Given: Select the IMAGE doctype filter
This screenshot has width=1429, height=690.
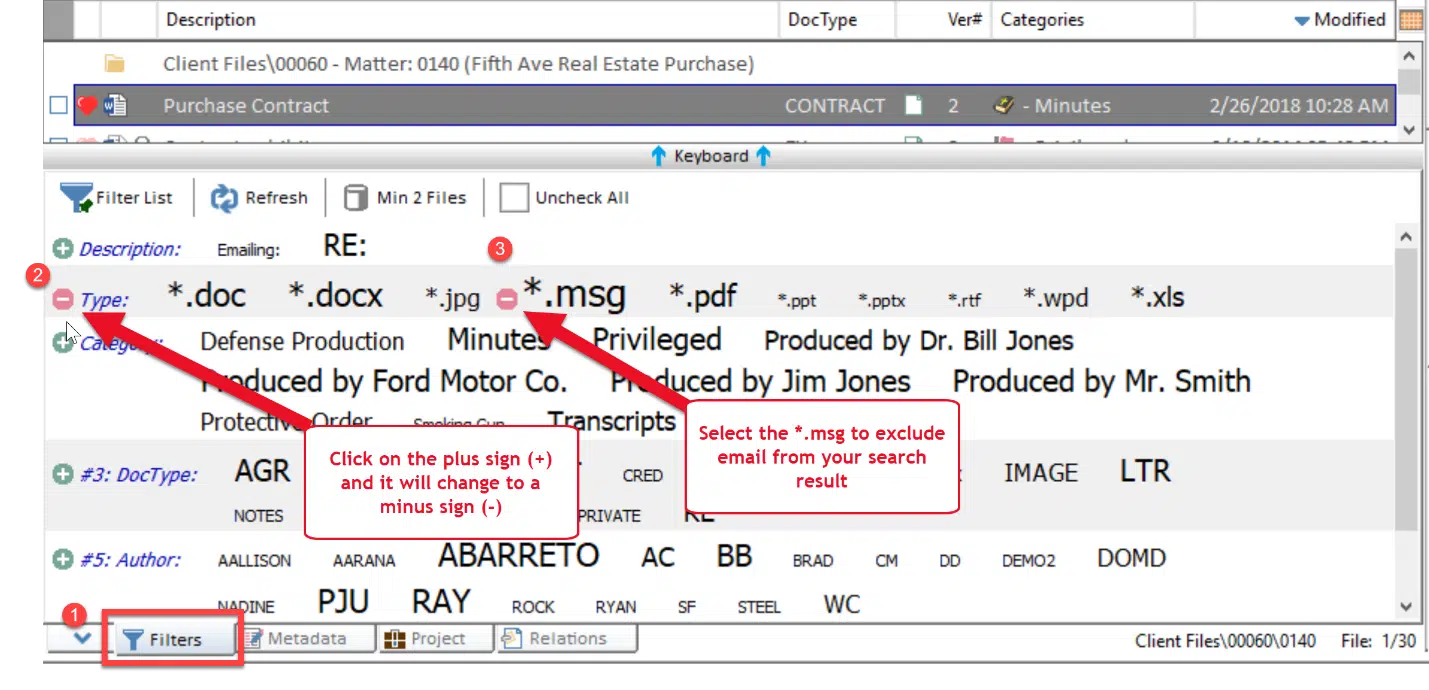Looking at the screenshot, I should [x=1040, y=473].
